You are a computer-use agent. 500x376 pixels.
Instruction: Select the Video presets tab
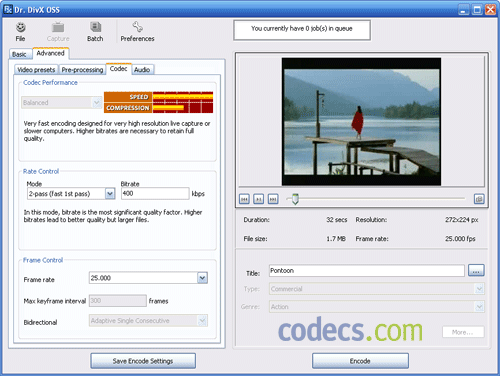[36, 70]
